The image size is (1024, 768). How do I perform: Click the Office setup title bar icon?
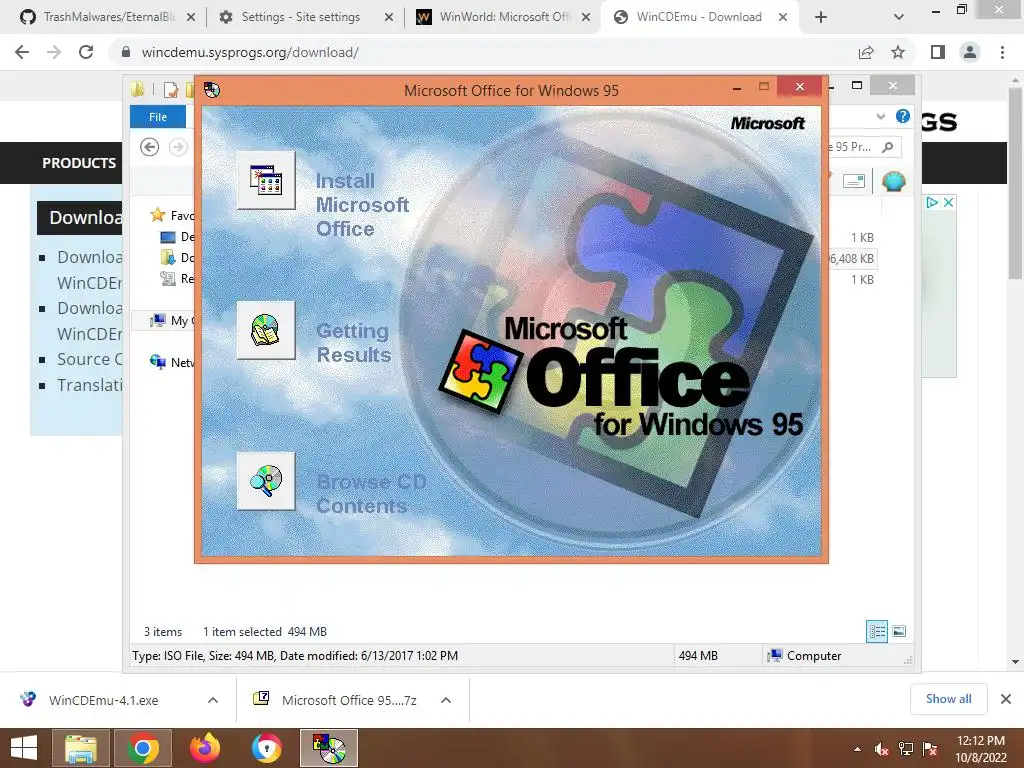click(x=212, y=90)
